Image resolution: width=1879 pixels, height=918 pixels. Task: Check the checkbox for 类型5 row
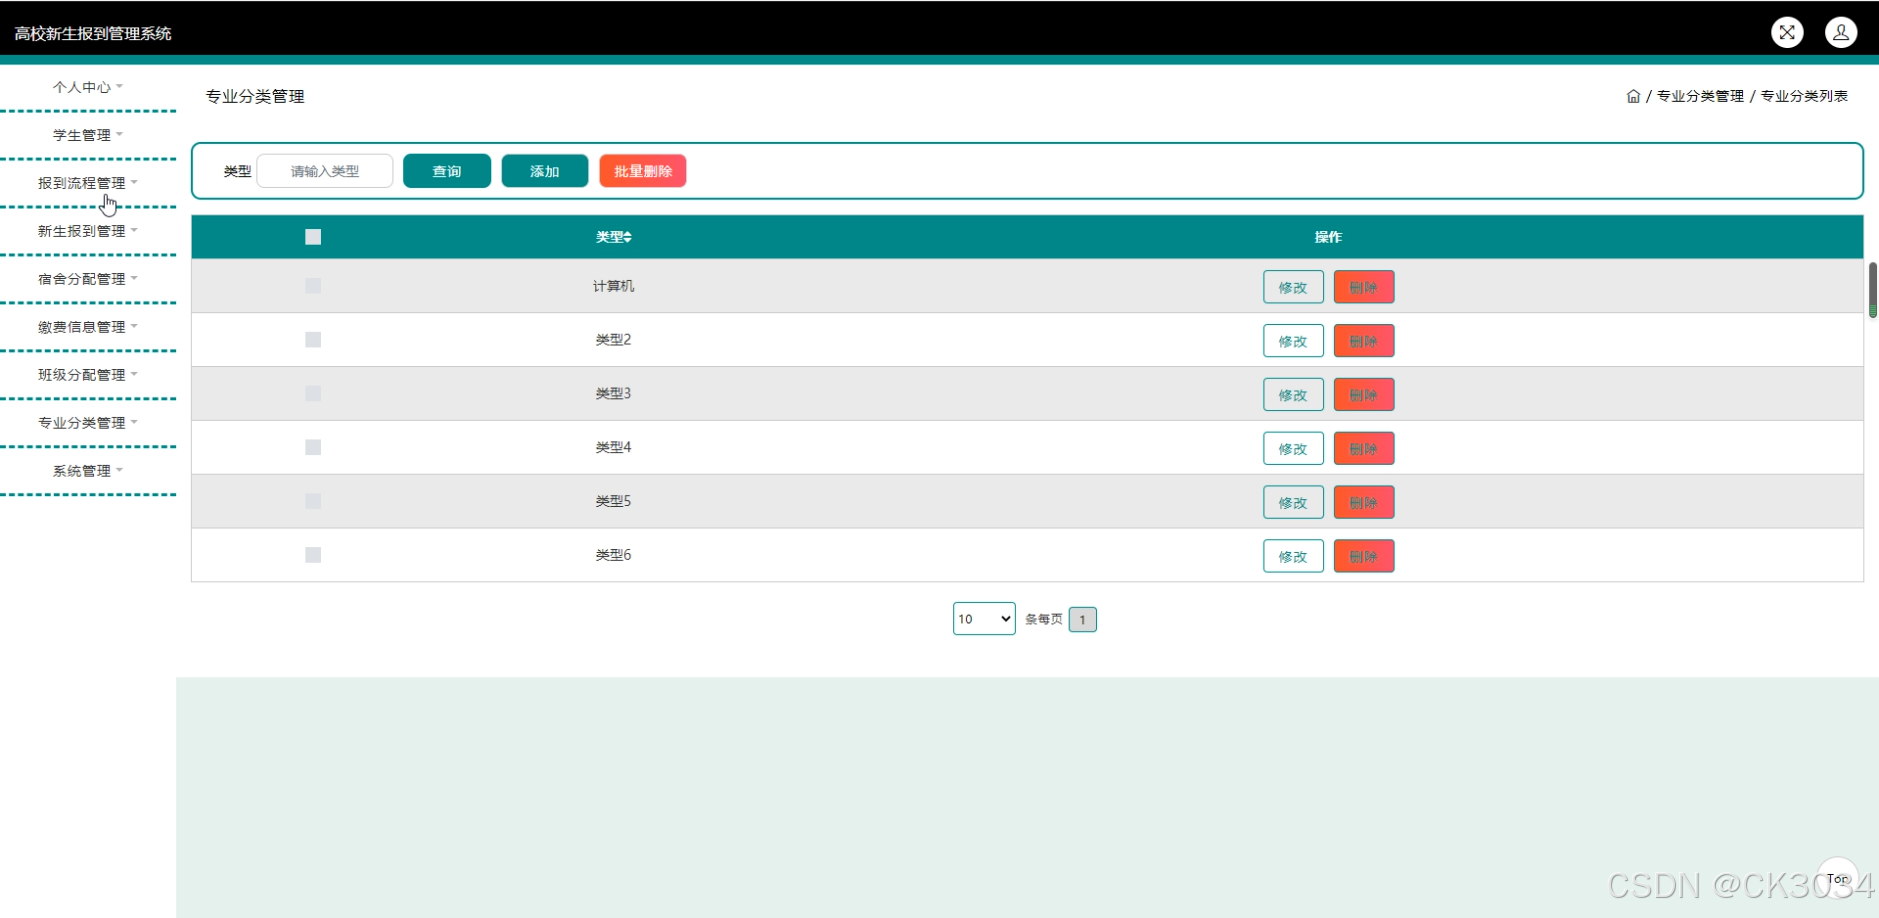[x=313, y=501]
